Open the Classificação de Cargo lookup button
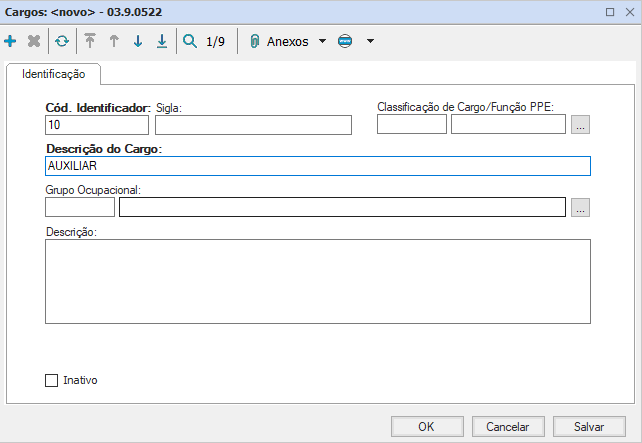 [581, 124]
